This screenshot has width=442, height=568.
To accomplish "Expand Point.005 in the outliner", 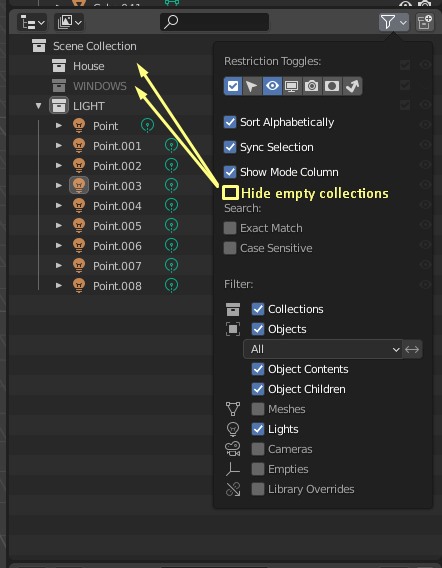I will tap(58, 225).
